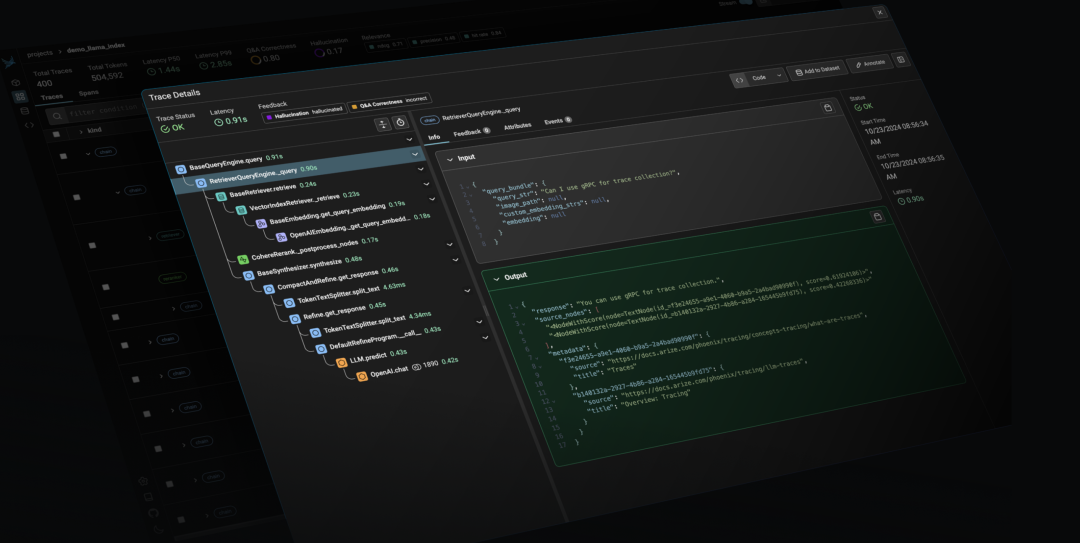The width and height of the screenshot is (1080, 543).
Task: Click the projects breadcrumb link
Action: coord(40,53)
